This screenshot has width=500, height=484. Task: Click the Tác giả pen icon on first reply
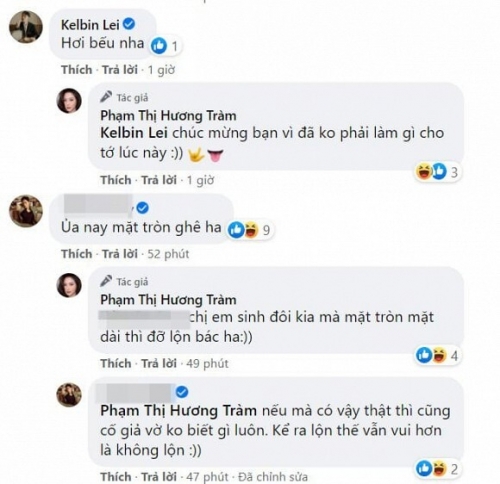click(x=106, y=97)
